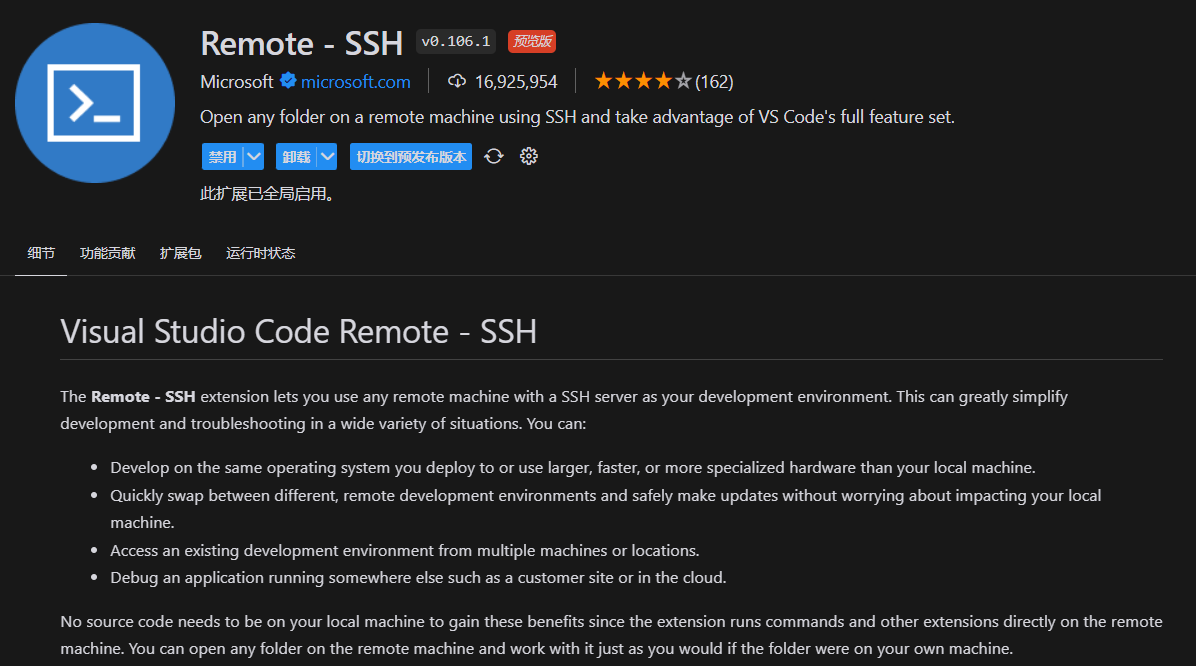This screenshot has width=1196, height=666.
Task: Click the 切换到预发布版本 button
Action: [x=411, y=156]
